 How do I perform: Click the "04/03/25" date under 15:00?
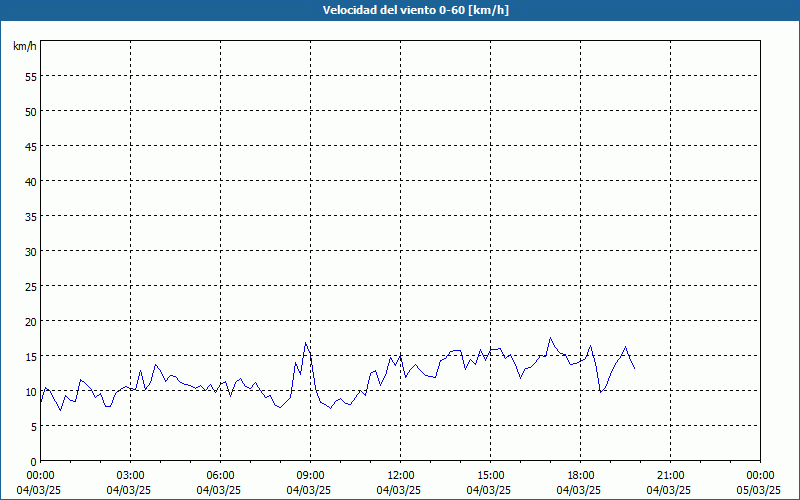pyautogui.click(x=489, y=490)
